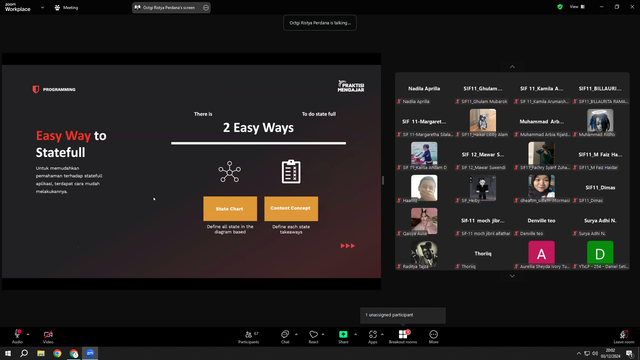Open options on Octgi Ristya Perdana's screen pill
Image resolution: width=640 pixels, height=360 pixels.
206,7
